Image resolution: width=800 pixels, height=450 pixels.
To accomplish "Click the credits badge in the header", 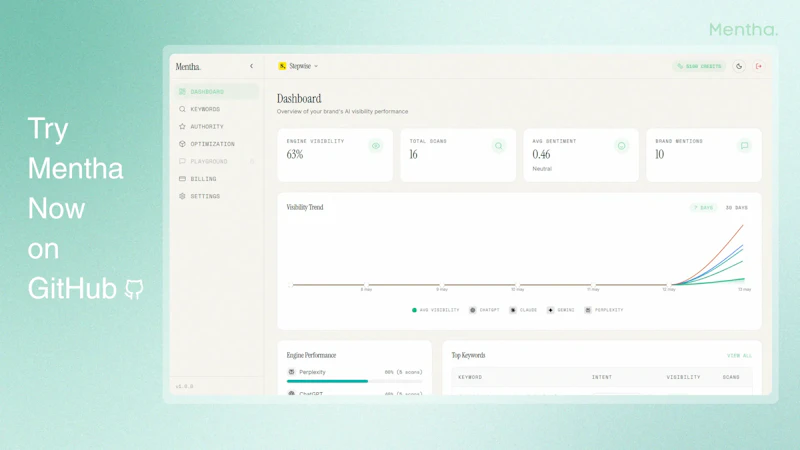I will coord(699,66).
